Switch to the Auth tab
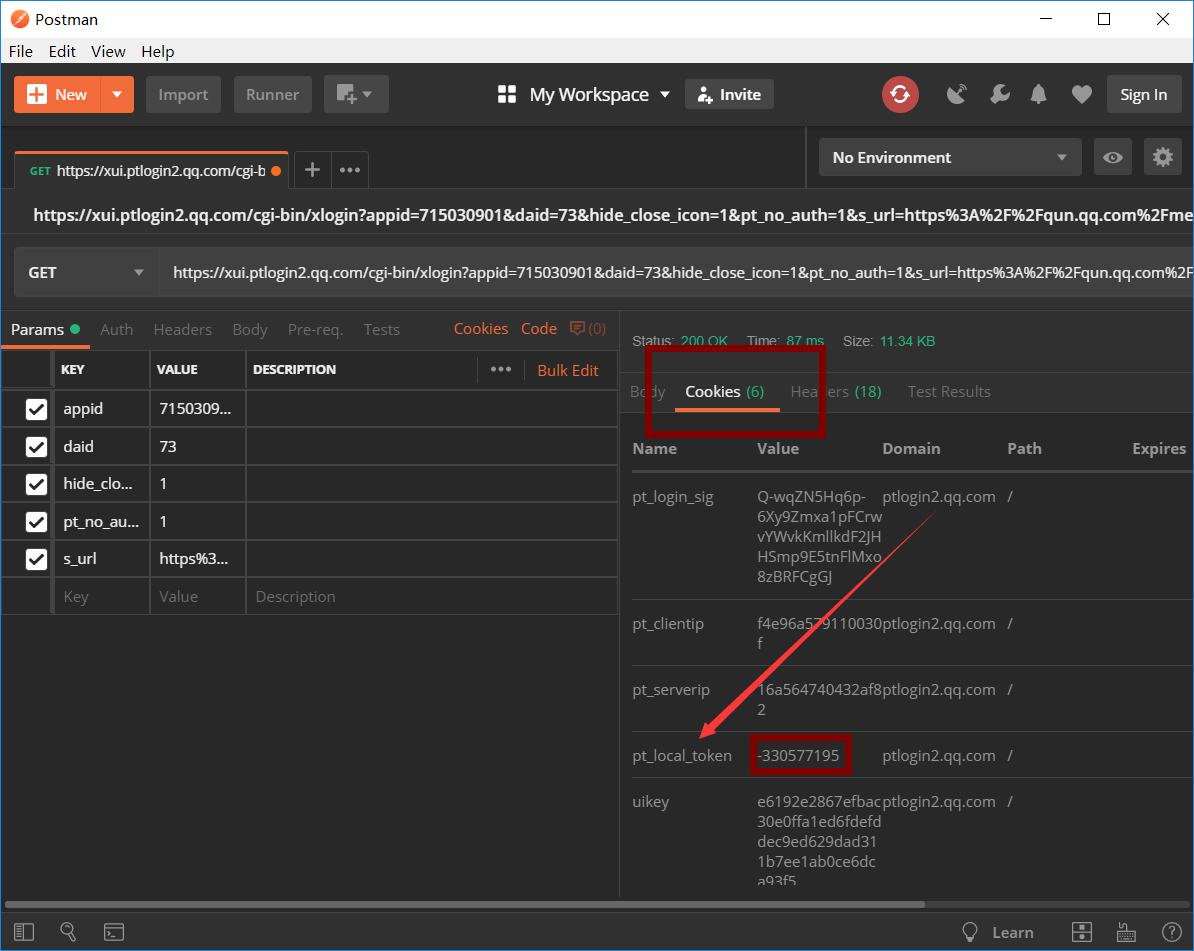 (117, 330)
